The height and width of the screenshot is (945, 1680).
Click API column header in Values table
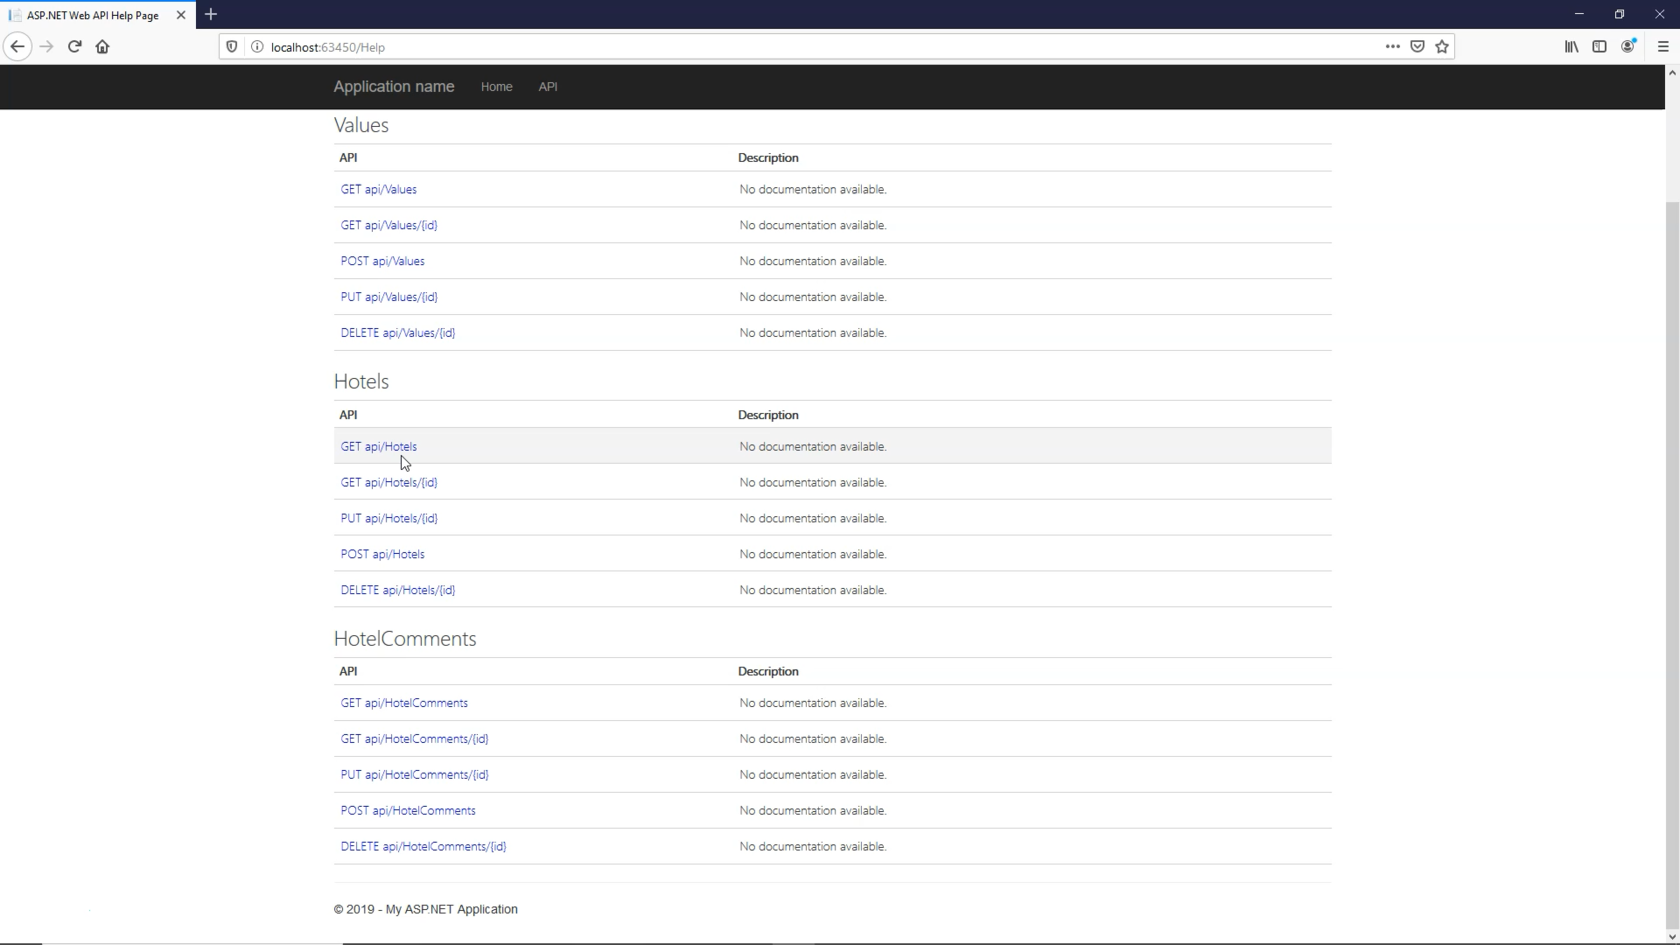348,158
